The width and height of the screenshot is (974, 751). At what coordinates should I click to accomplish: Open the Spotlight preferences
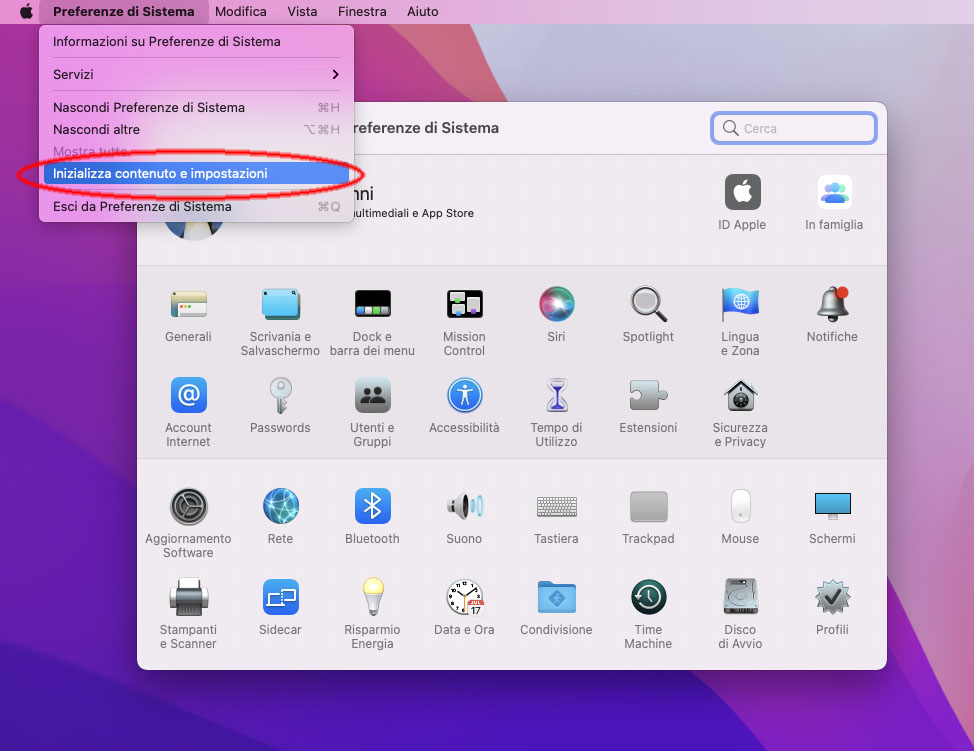[x=648, y=304]
